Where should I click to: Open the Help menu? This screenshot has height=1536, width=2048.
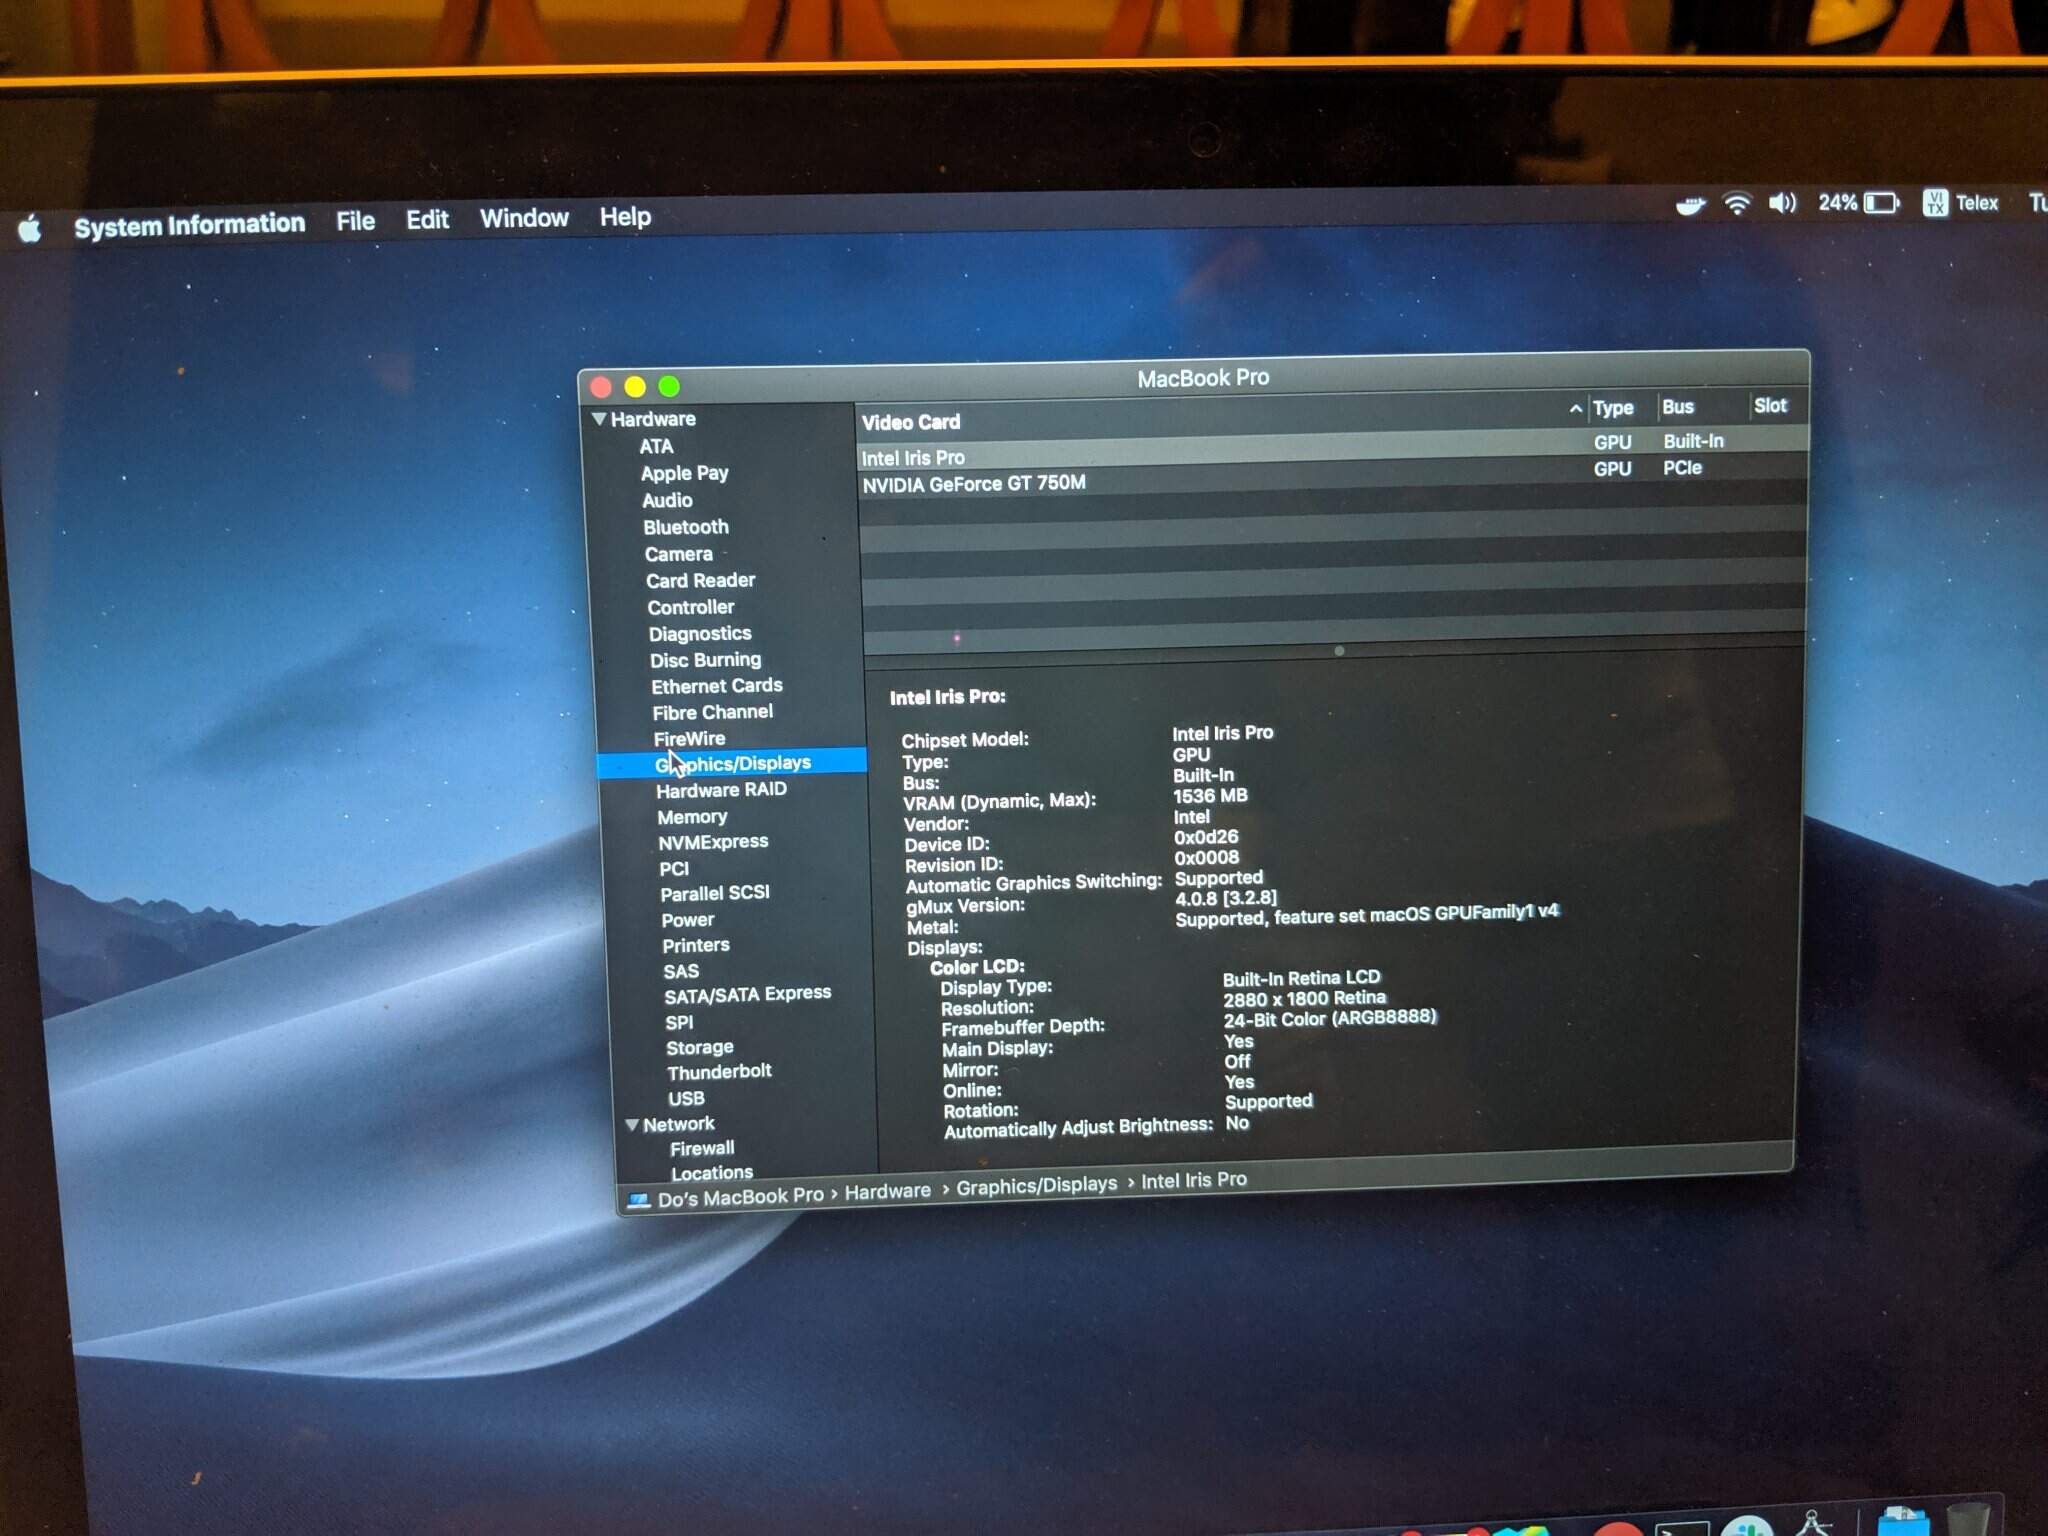tap(625, 217)
